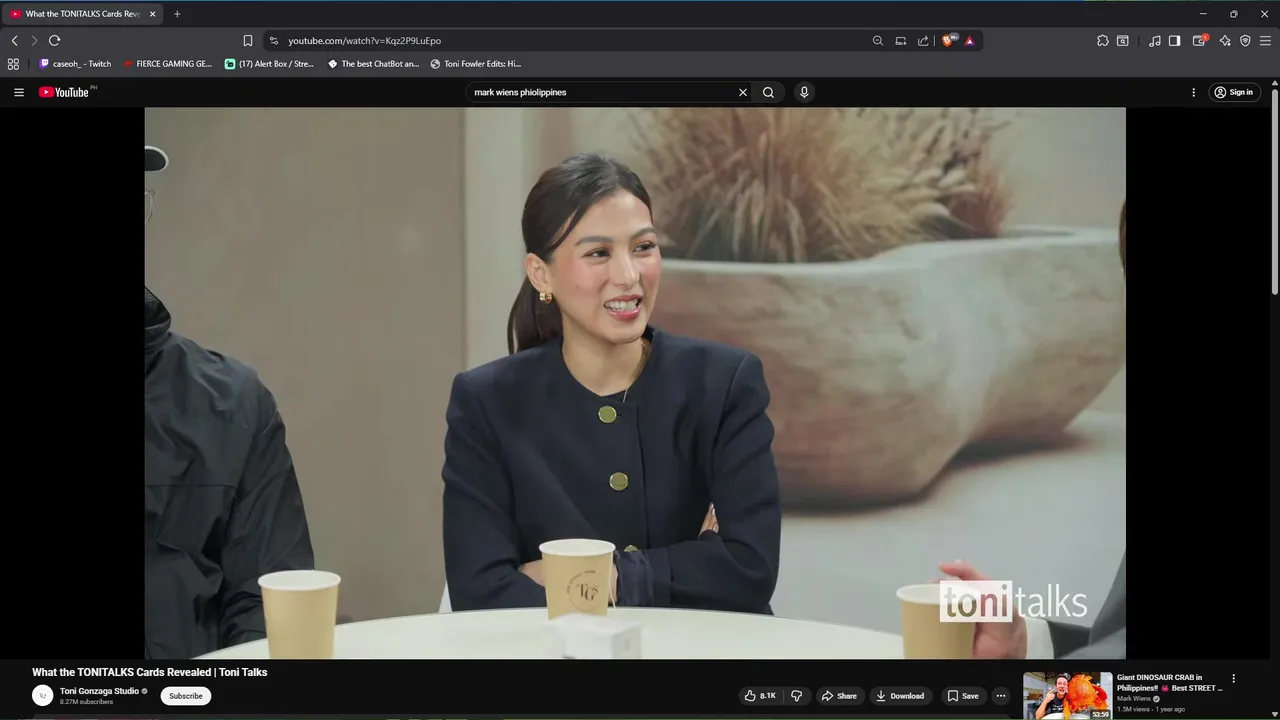1280x720 pixels.
Task: Clear the search box text
Action: tap(743, 92)
